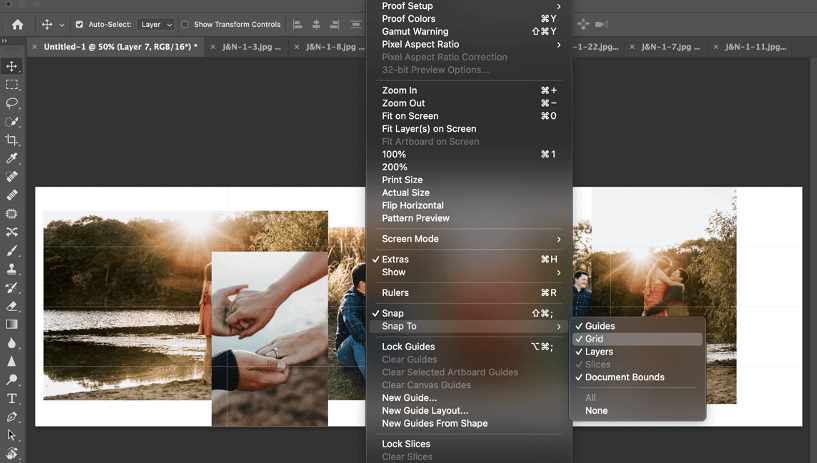
Task: Close the Untitled-1 document tab
Action: point(34,47)
